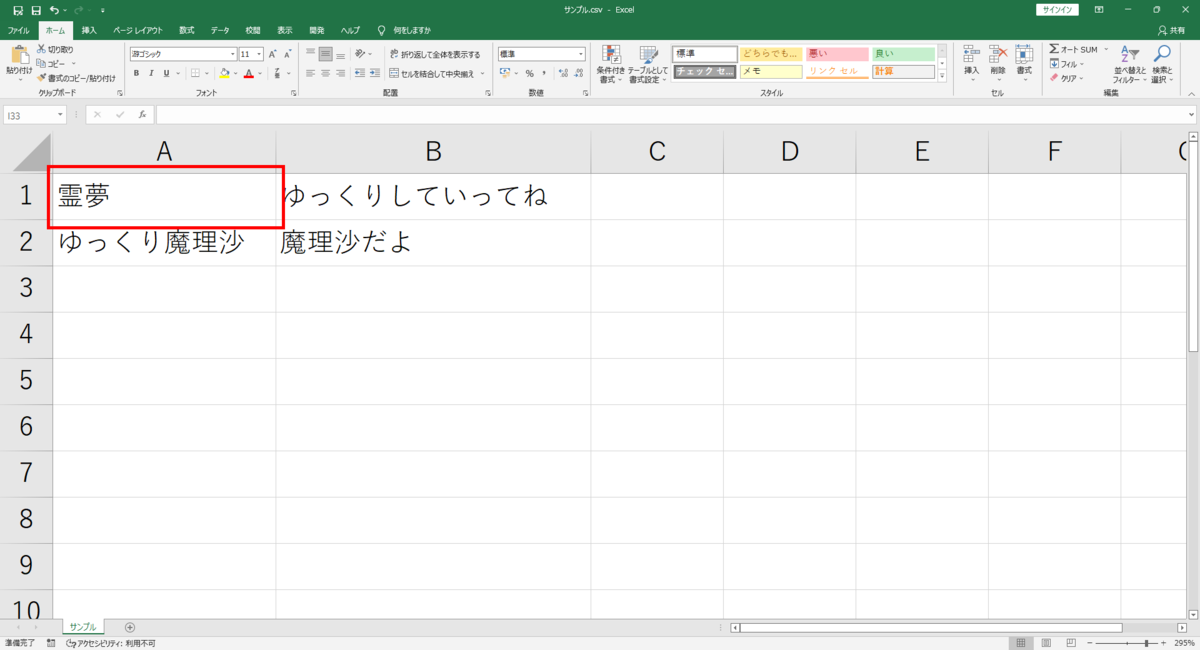Increase decimal places

563,73
